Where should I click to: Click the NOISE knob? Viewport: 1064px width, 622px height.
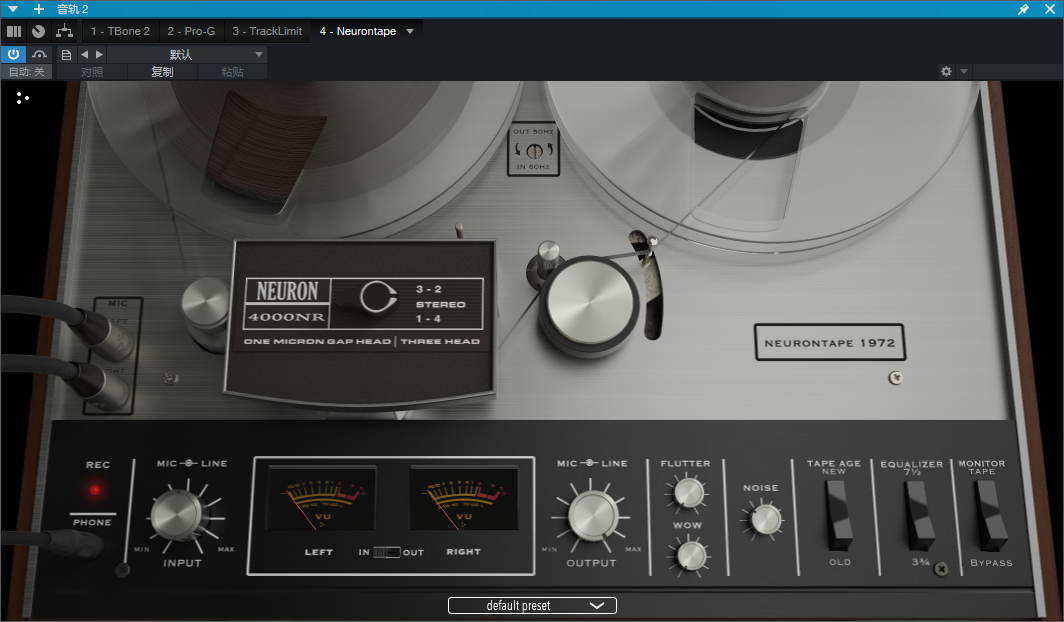(765, 520)
